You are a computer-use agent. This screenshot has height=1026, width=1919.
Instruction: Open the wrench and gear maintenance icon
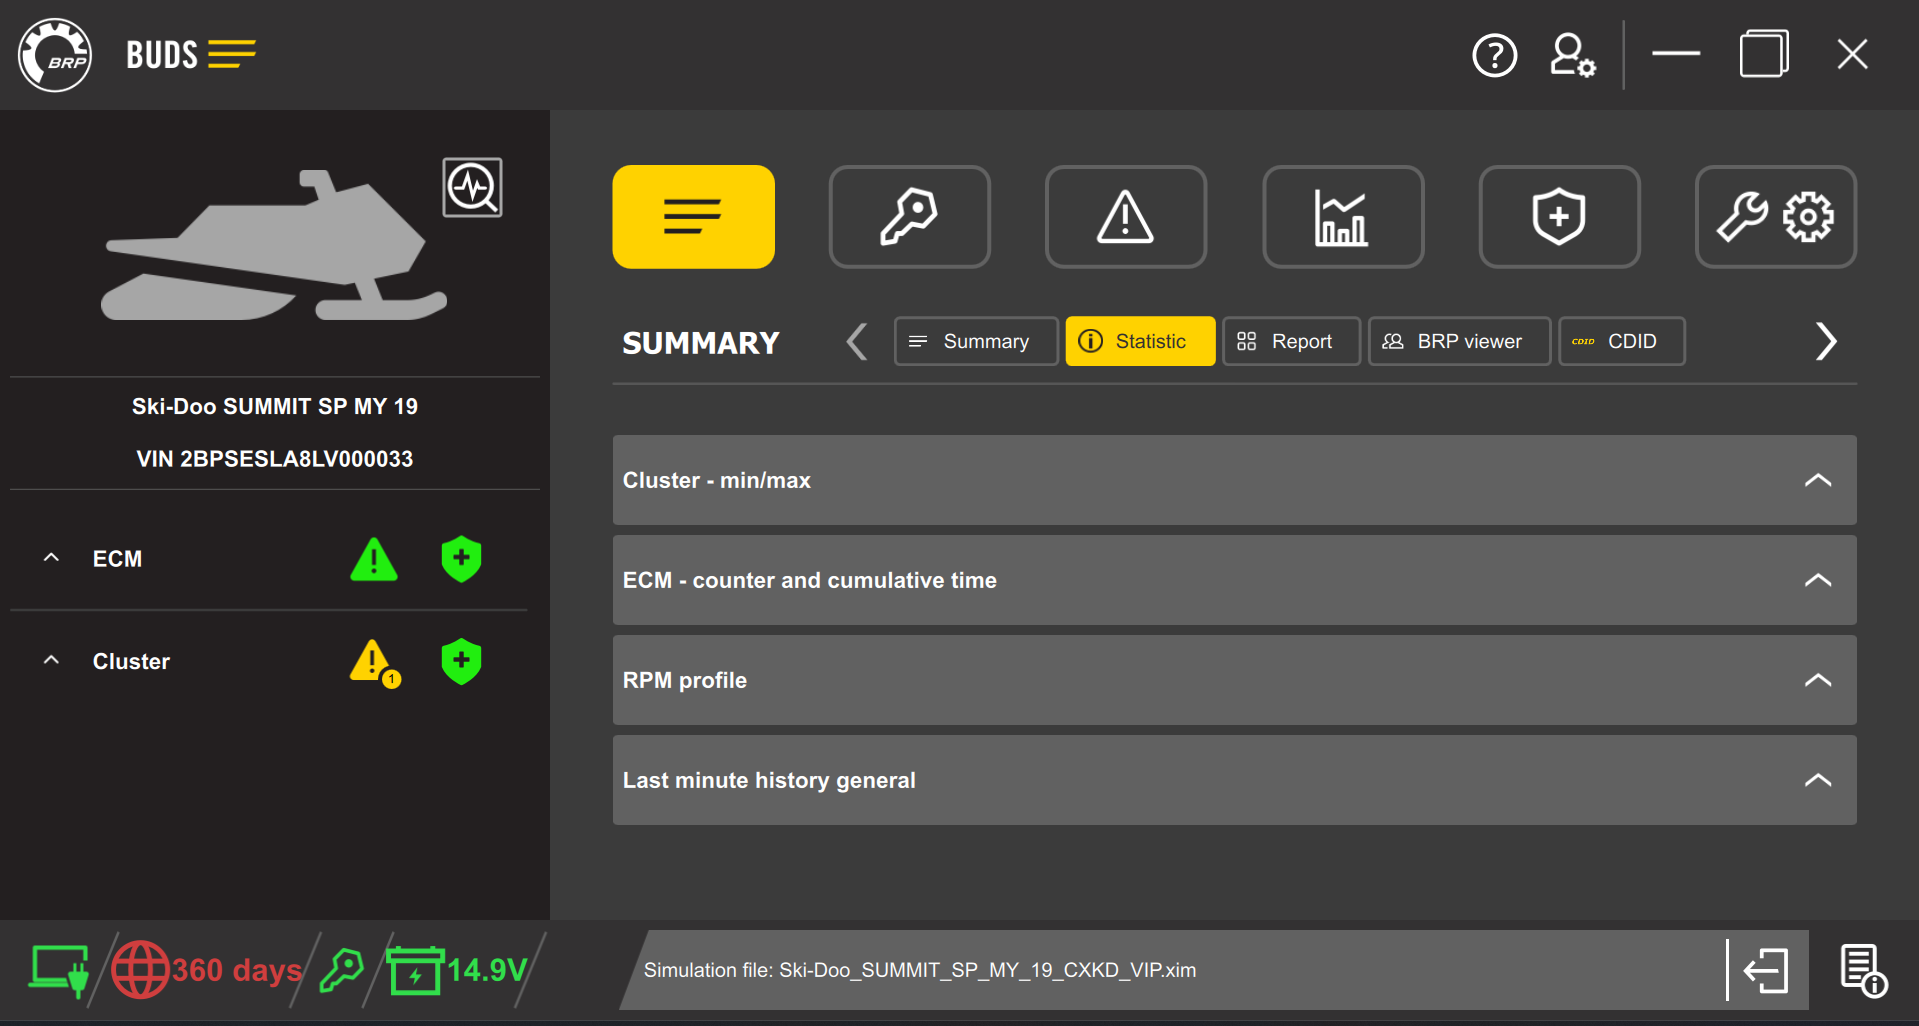click(x=1775, y=216)
